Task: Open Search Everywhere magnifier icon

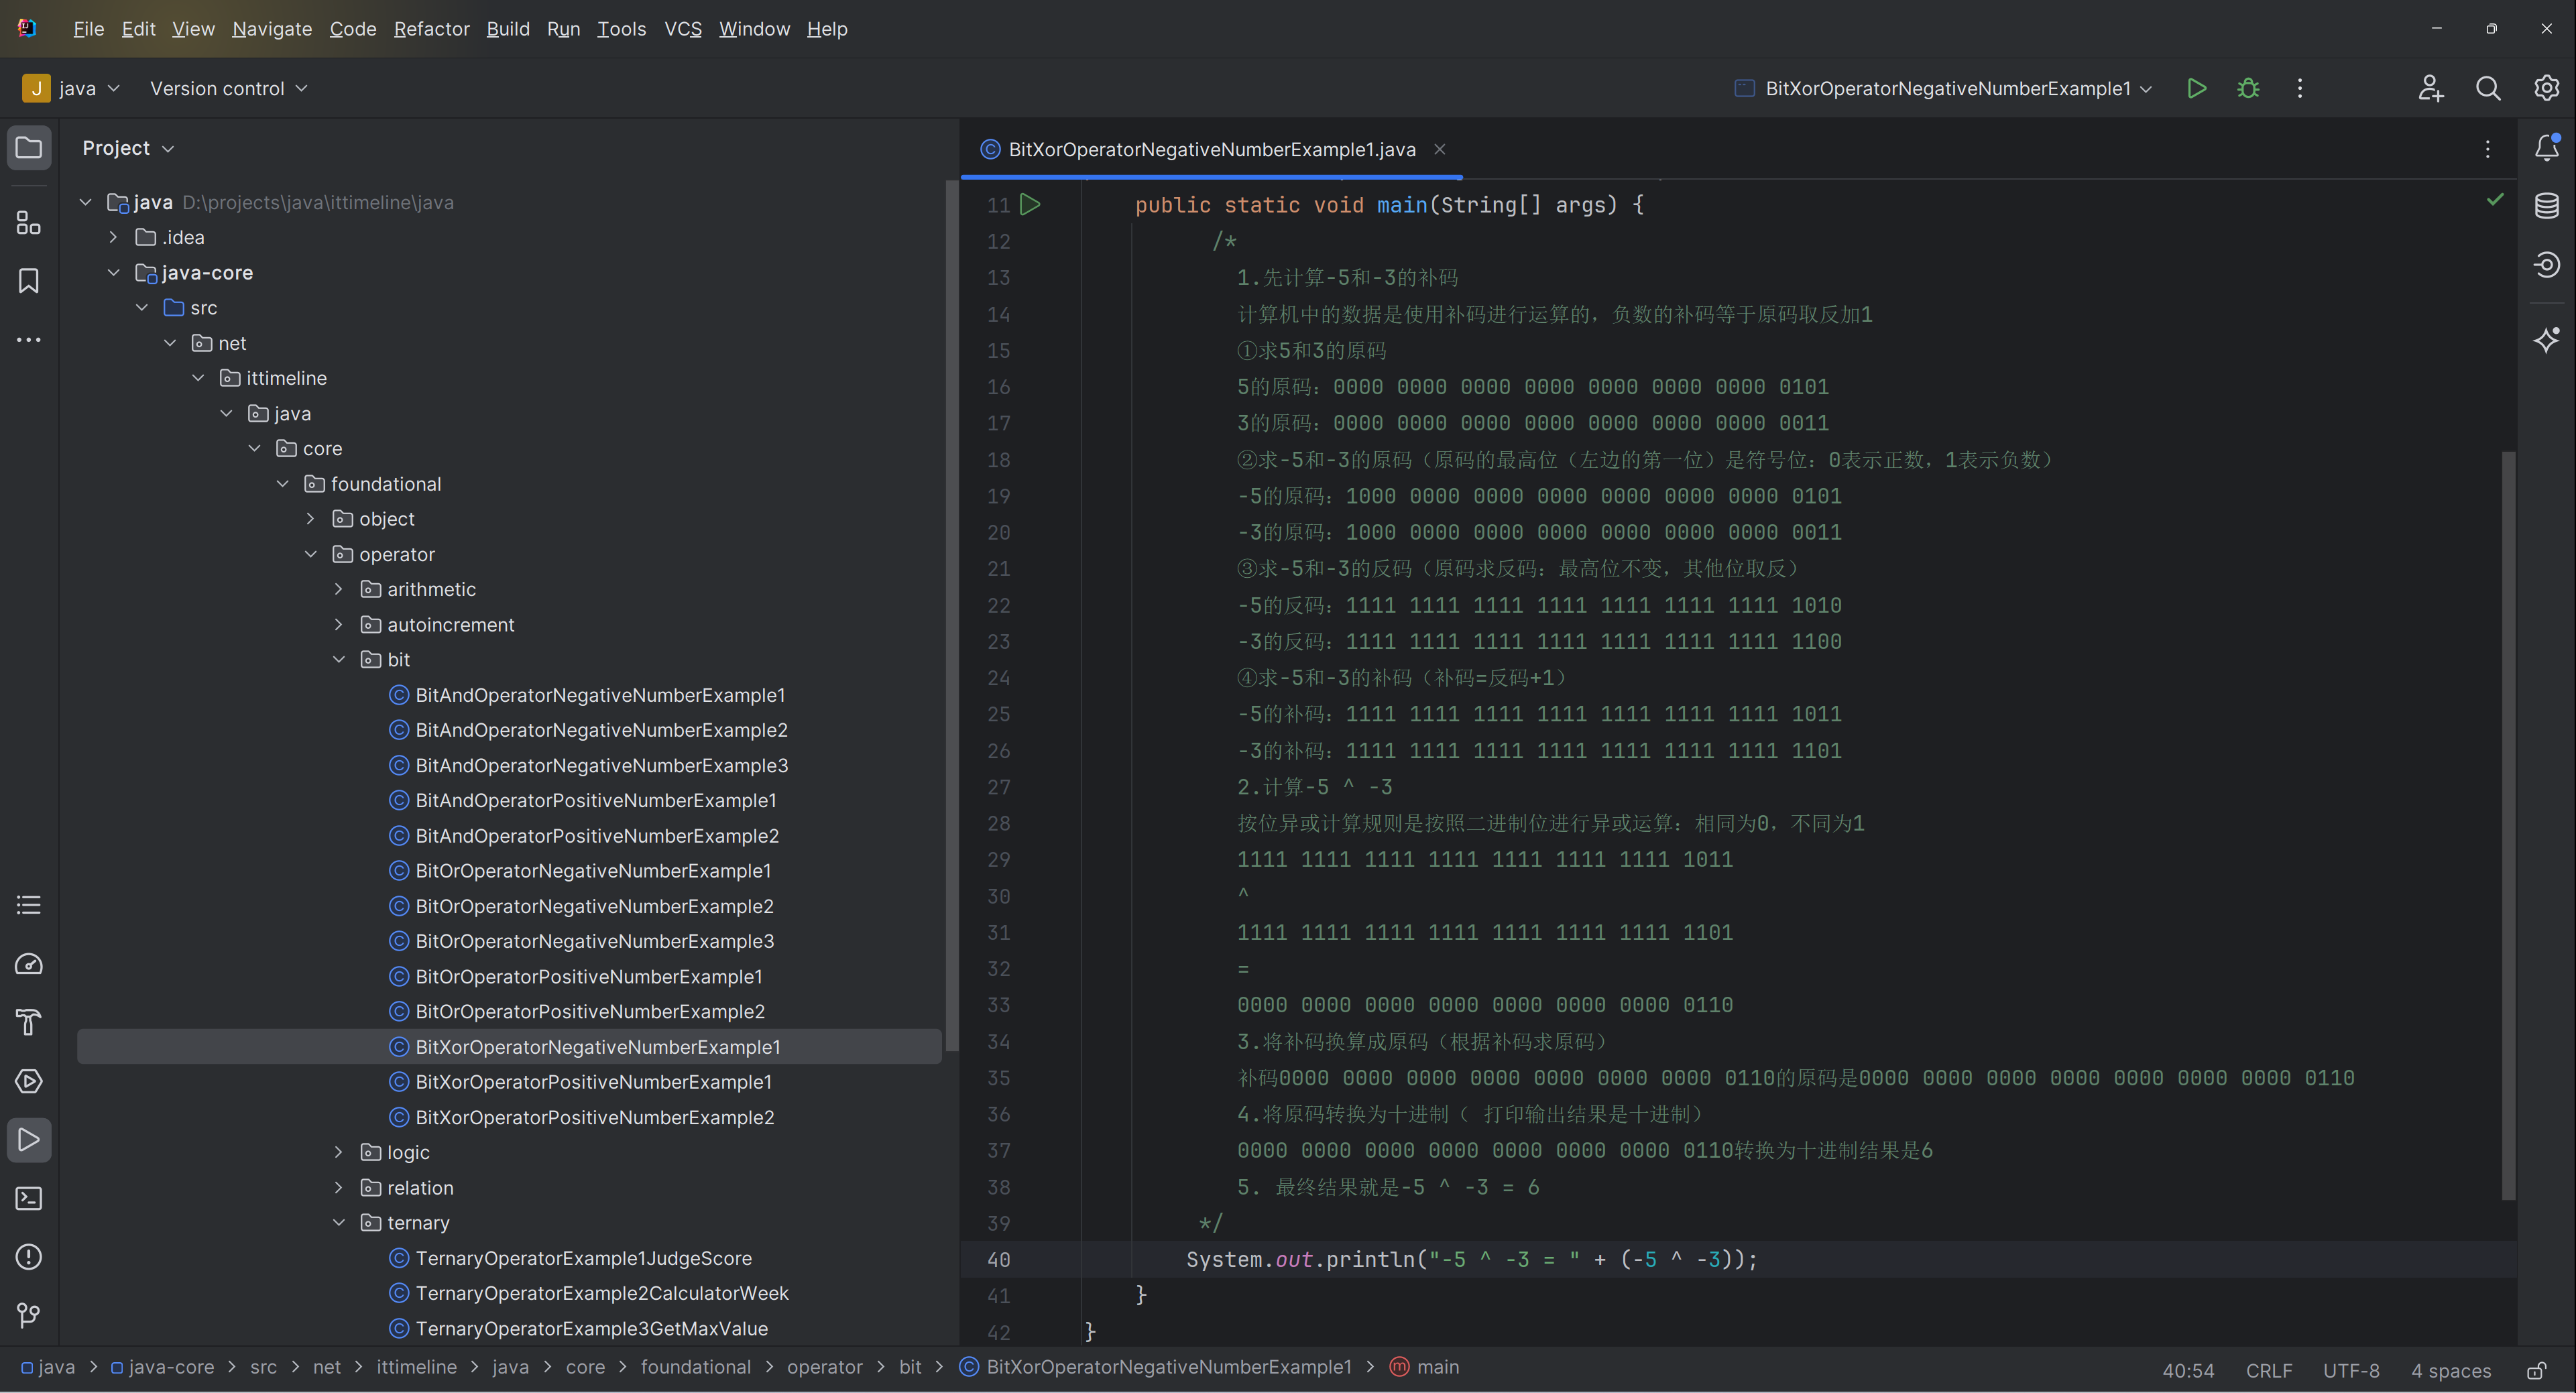Action: pos(2488,88)
